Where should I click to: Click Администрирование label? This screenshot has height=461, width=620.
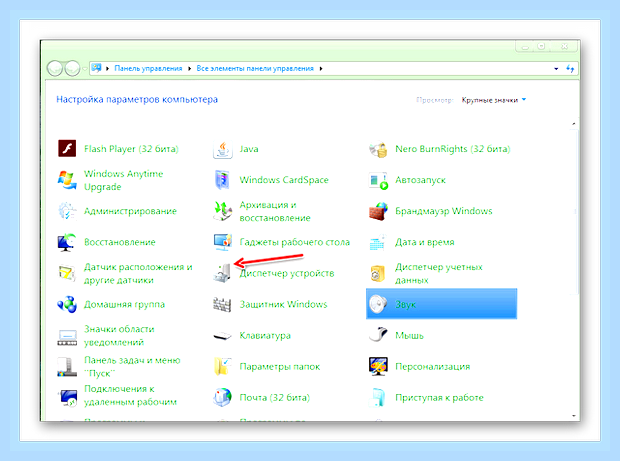130,211
